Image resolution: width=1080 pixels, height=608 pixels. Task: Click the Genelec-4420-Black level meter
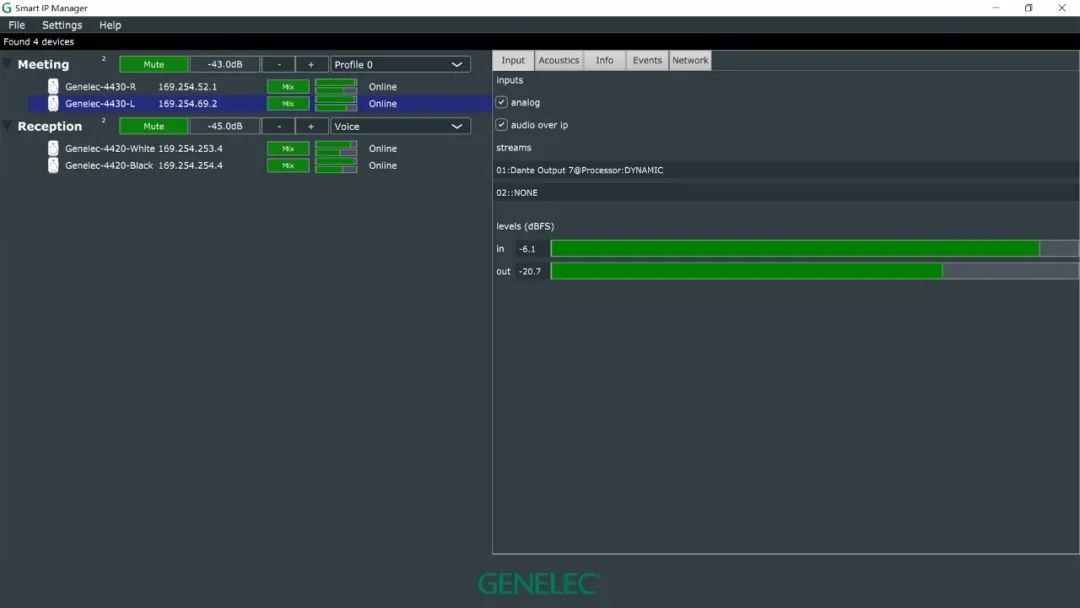point(336,165)
